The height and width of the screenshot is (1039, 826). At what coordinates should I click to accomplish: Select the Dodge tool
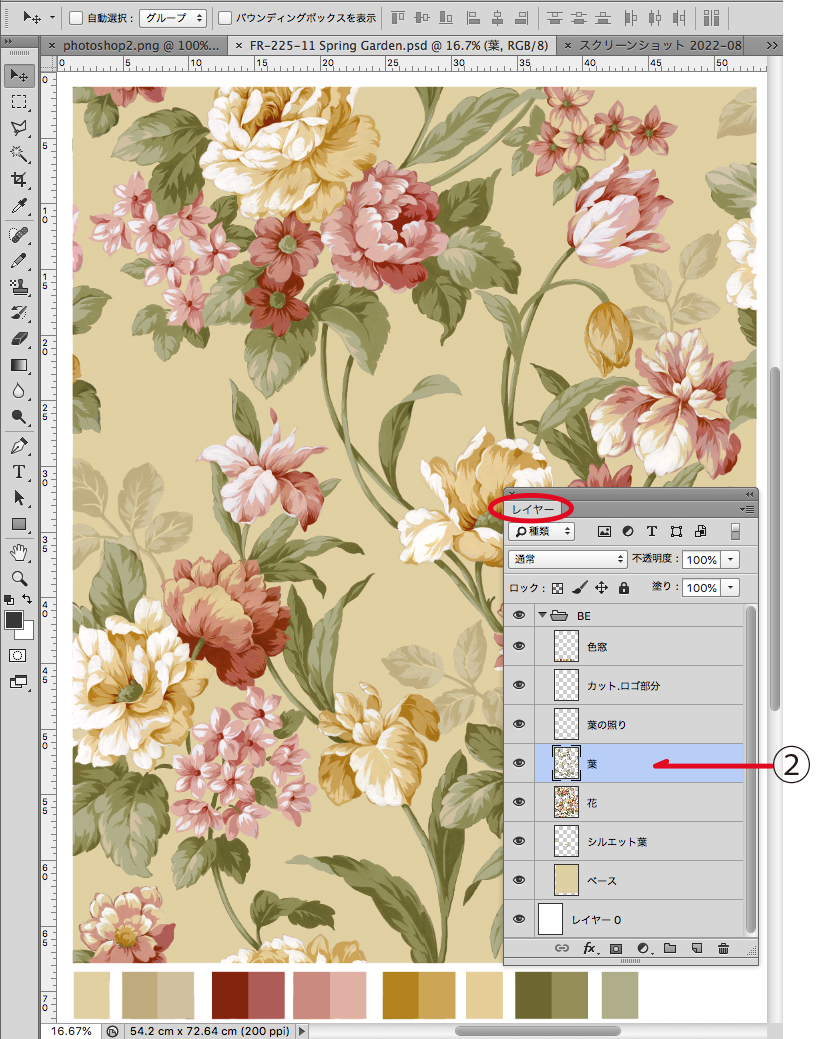[19, 417]
